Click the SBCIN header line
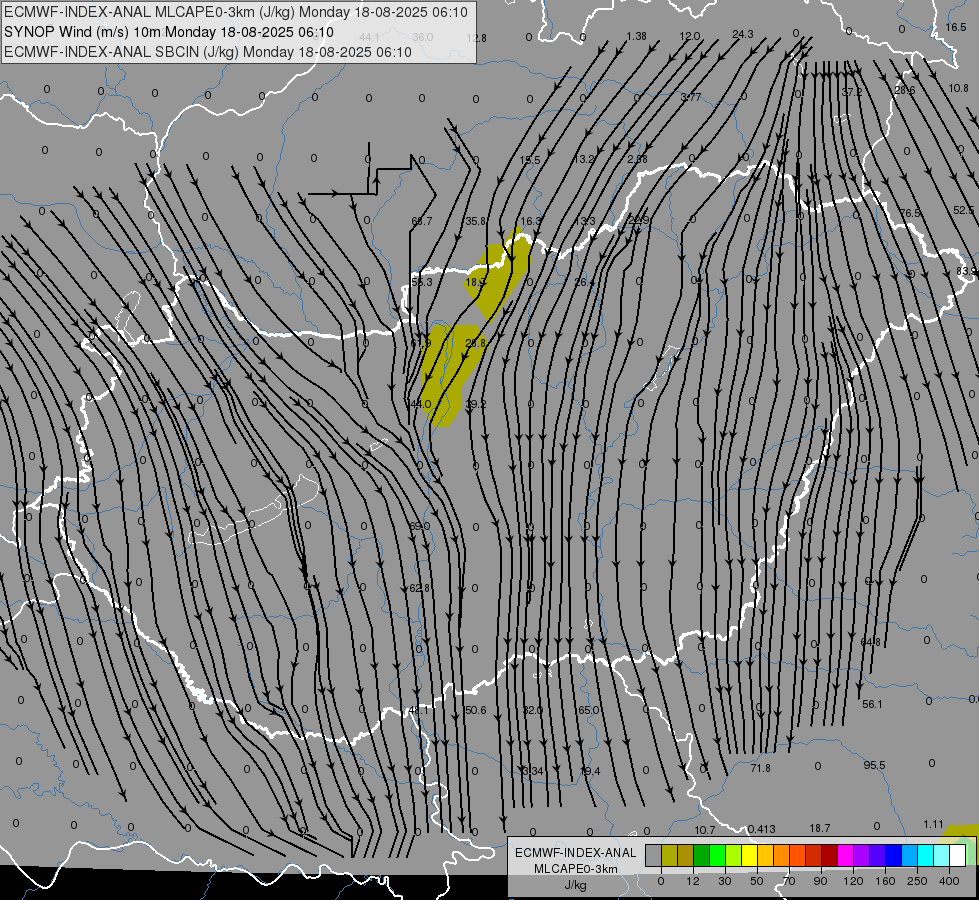 pyautogui.click(x=208, y=52)
